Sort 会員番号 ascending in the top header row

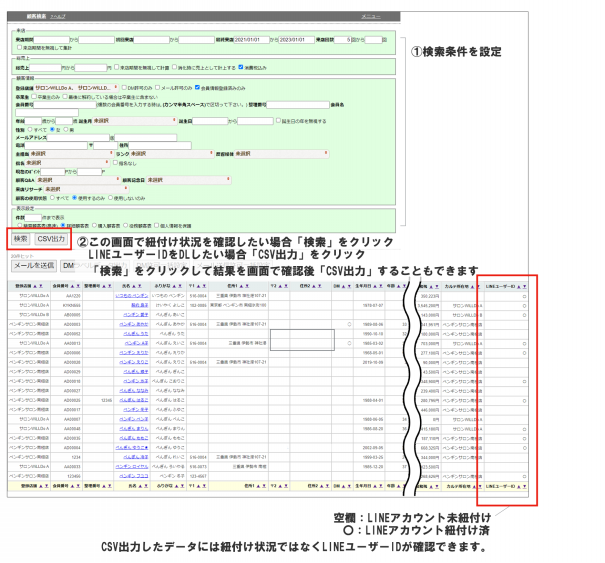(x=73, y=286)
